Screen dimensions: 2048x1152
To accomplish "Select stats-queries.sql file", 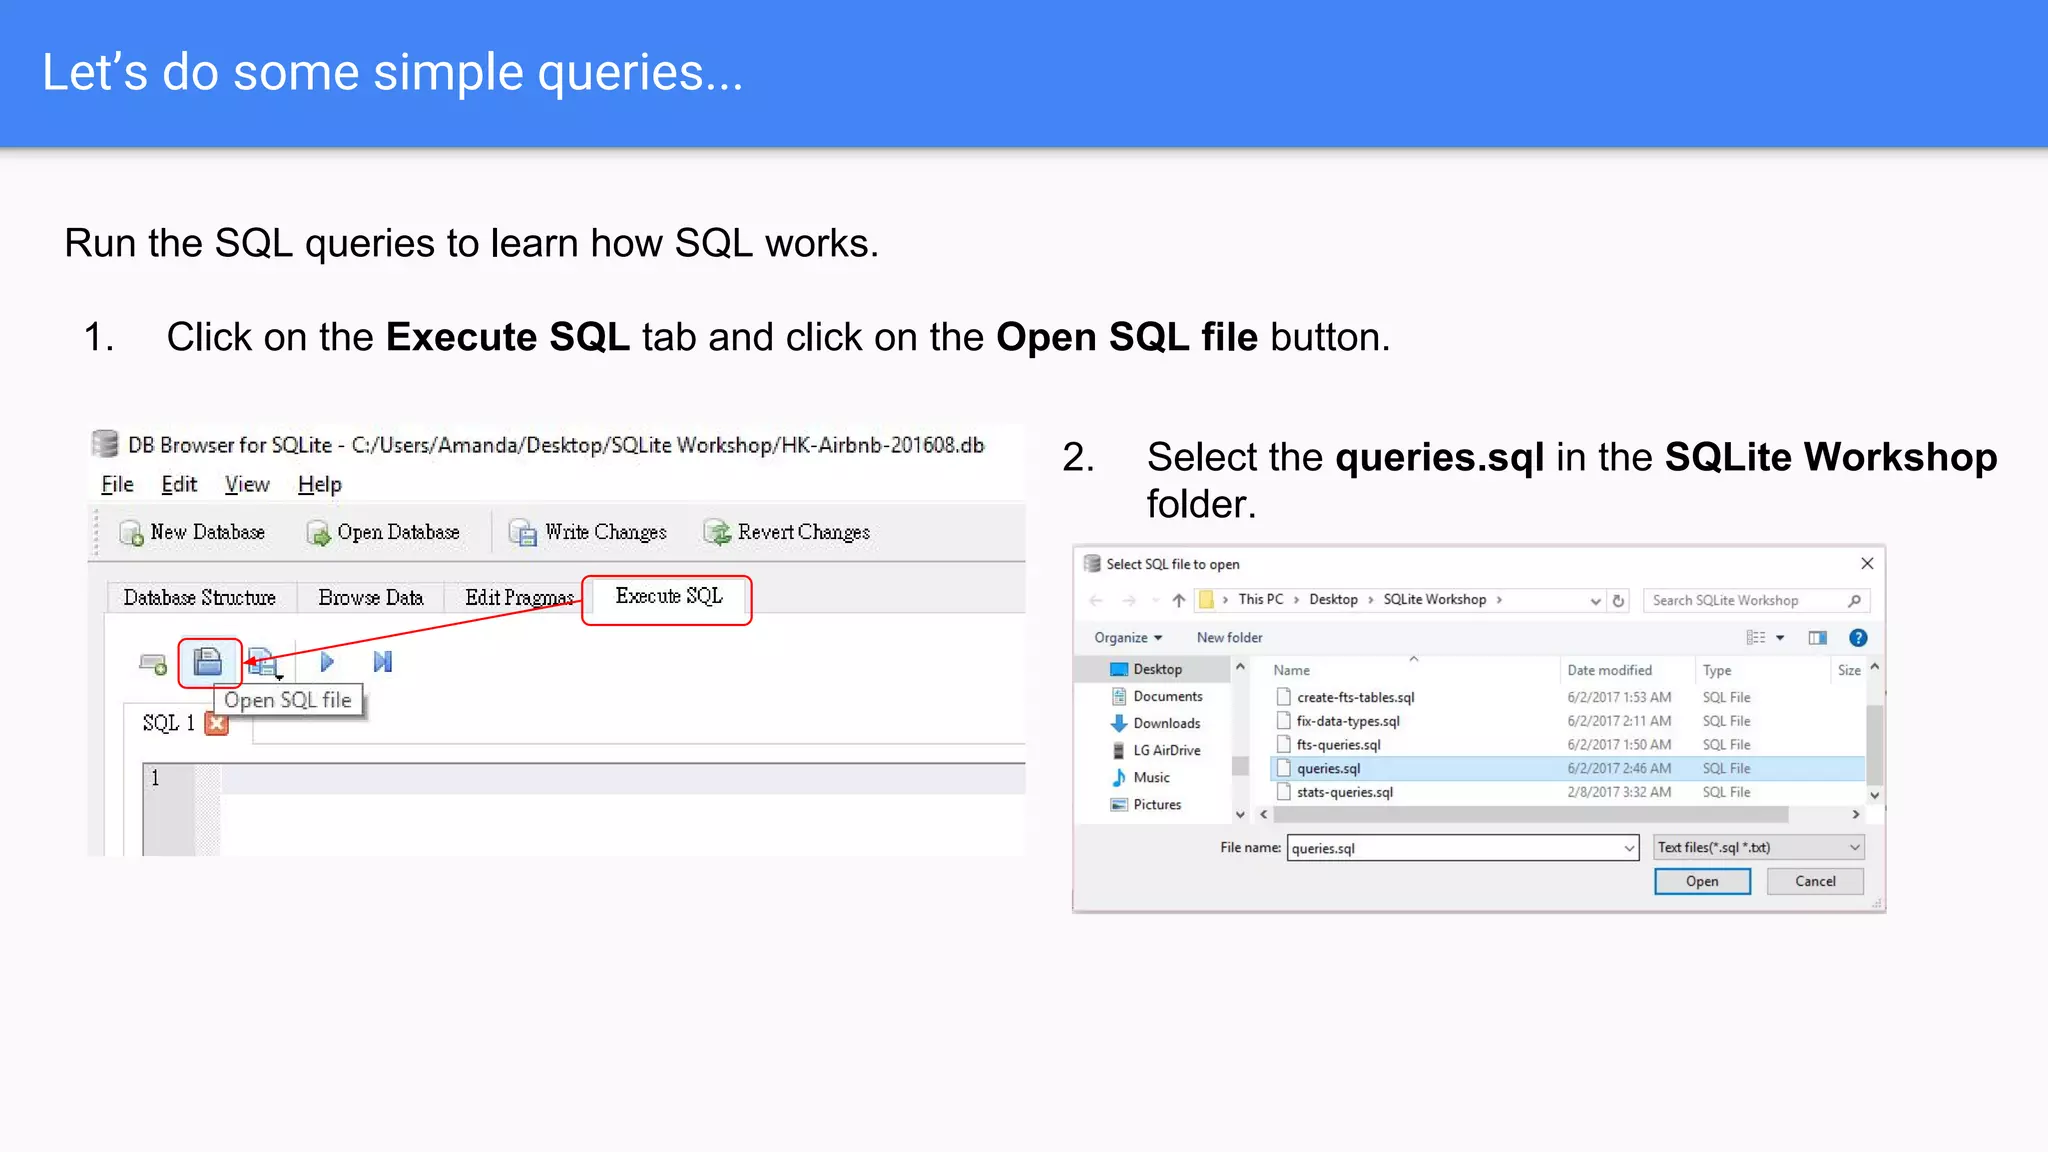I will click(x=1344, y=792).
